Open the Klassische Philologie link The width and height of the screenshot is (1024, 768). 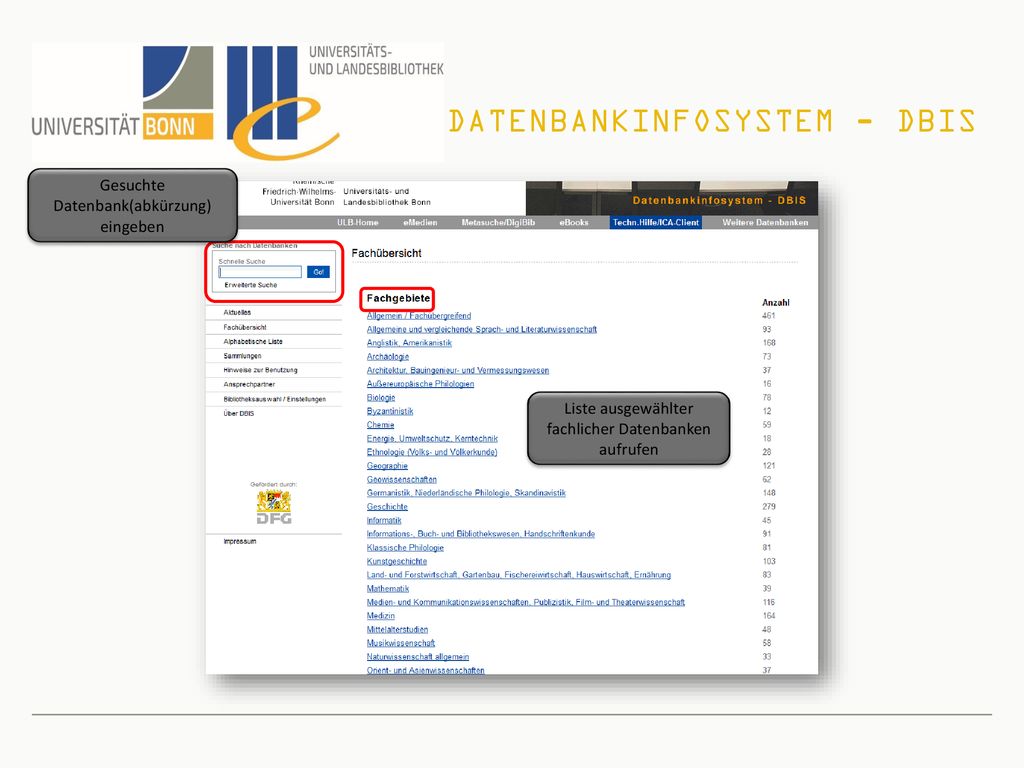click(x=405, y=548)
